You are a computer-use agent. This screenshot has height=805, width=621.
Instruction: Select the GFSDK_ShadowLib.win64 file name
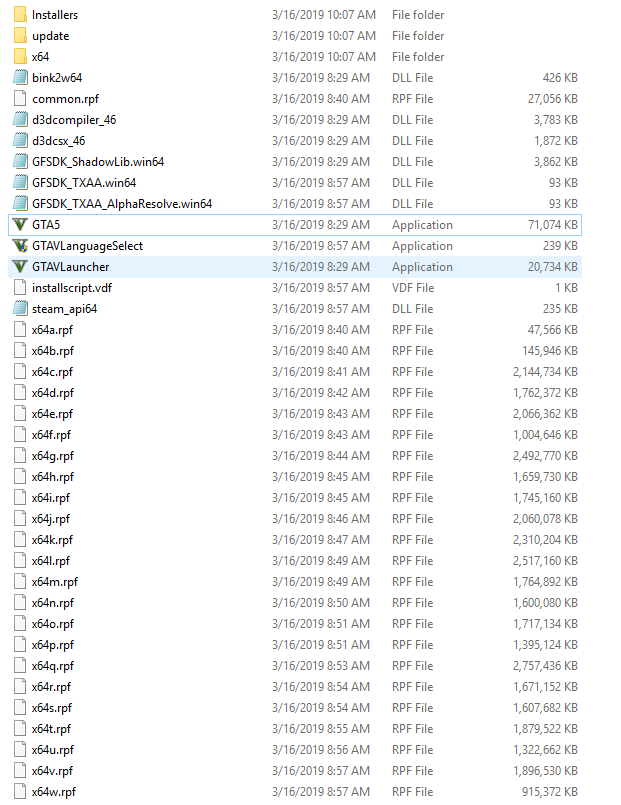tap(98, 162)
